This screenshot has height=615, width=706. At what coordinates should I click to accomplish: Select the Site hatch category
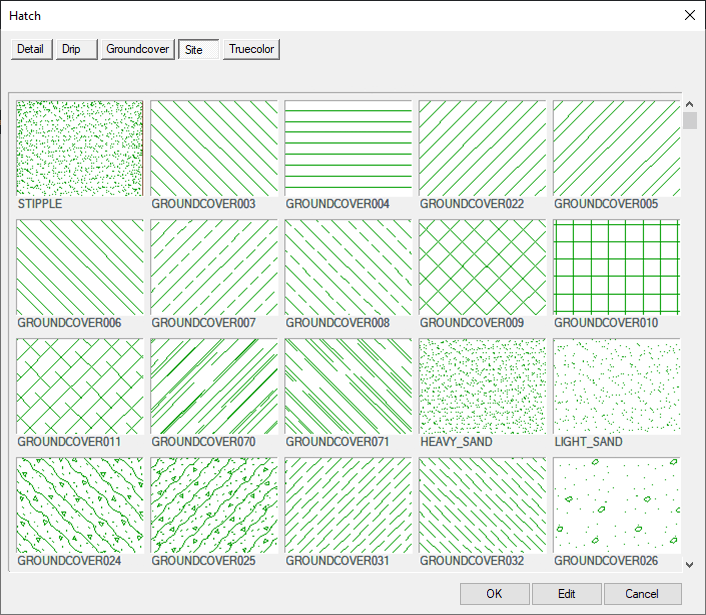pyautogui.click(x=199, y=49)
